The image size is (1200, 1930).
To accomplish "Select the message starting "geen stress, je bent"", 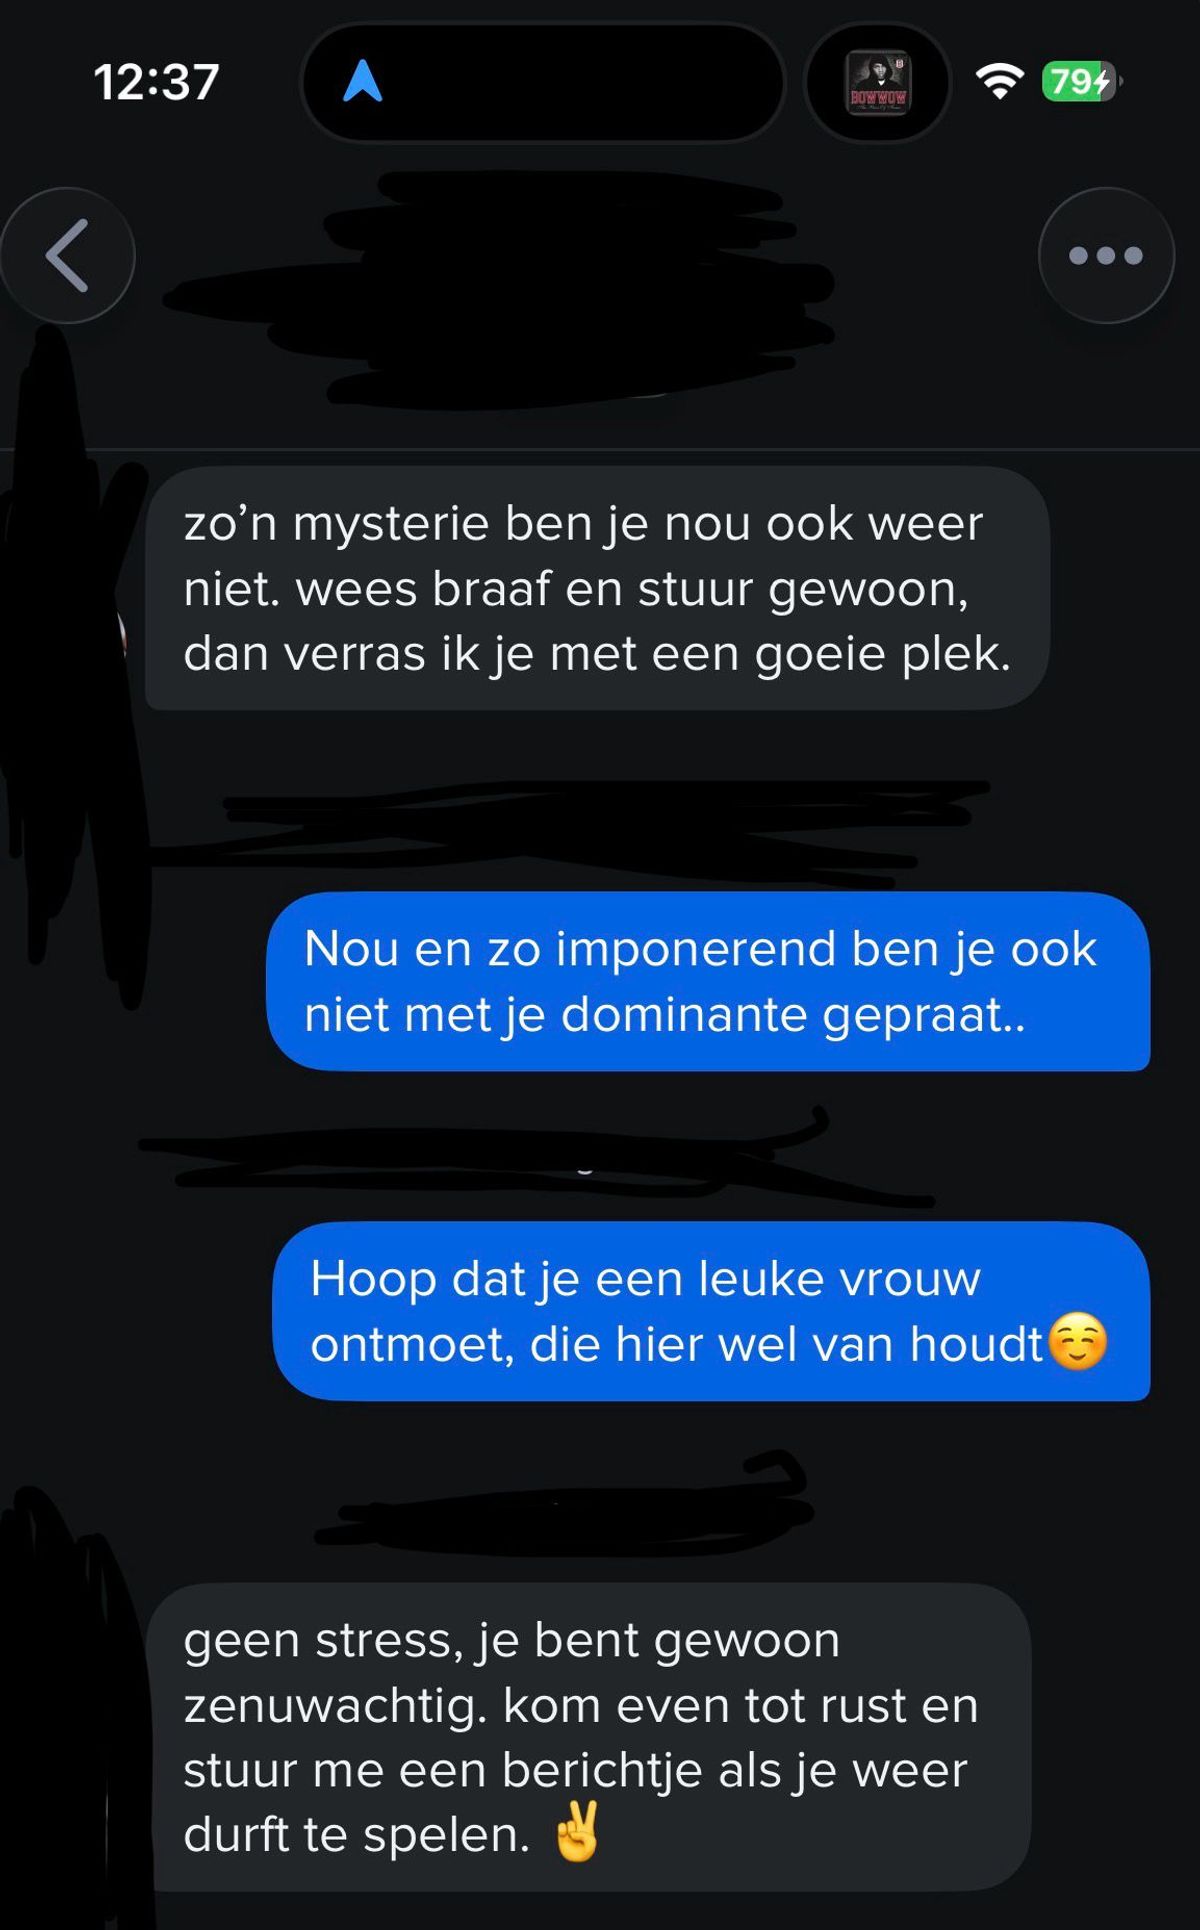I will pyautogui.click(x=588, y=1737).
